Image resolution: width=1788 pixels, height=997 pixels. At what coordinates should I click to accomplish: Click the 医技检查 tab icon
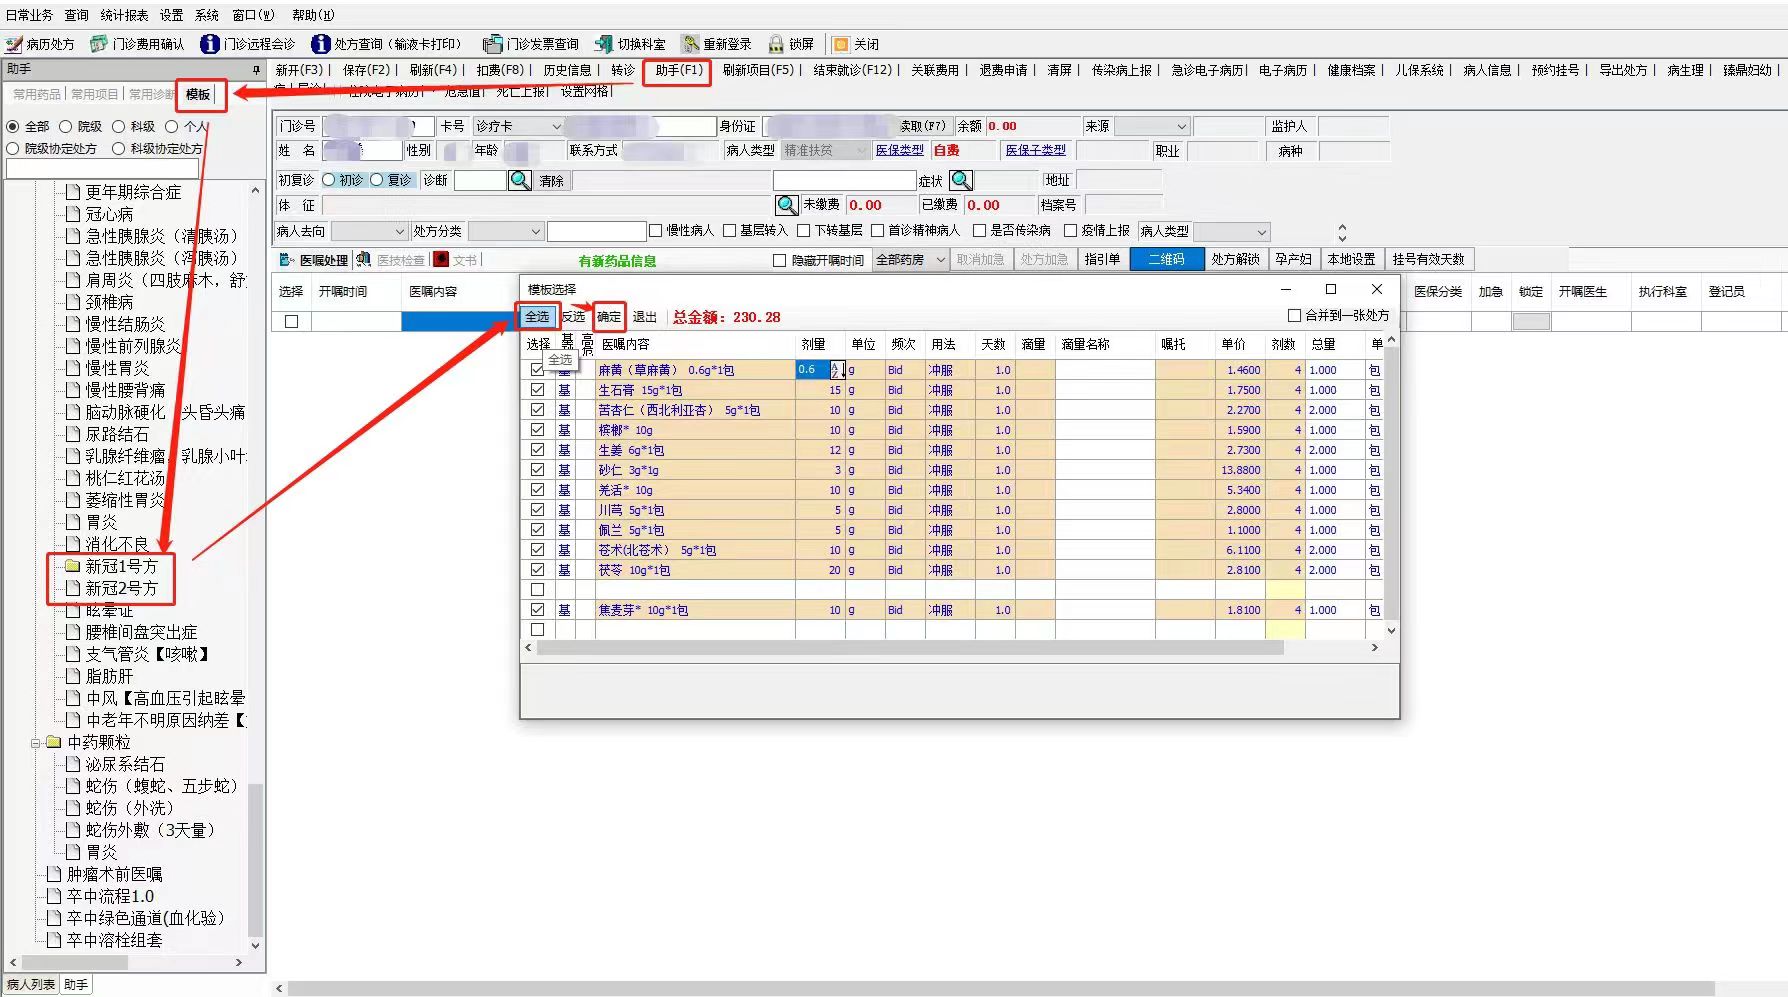tap(364, 260)
